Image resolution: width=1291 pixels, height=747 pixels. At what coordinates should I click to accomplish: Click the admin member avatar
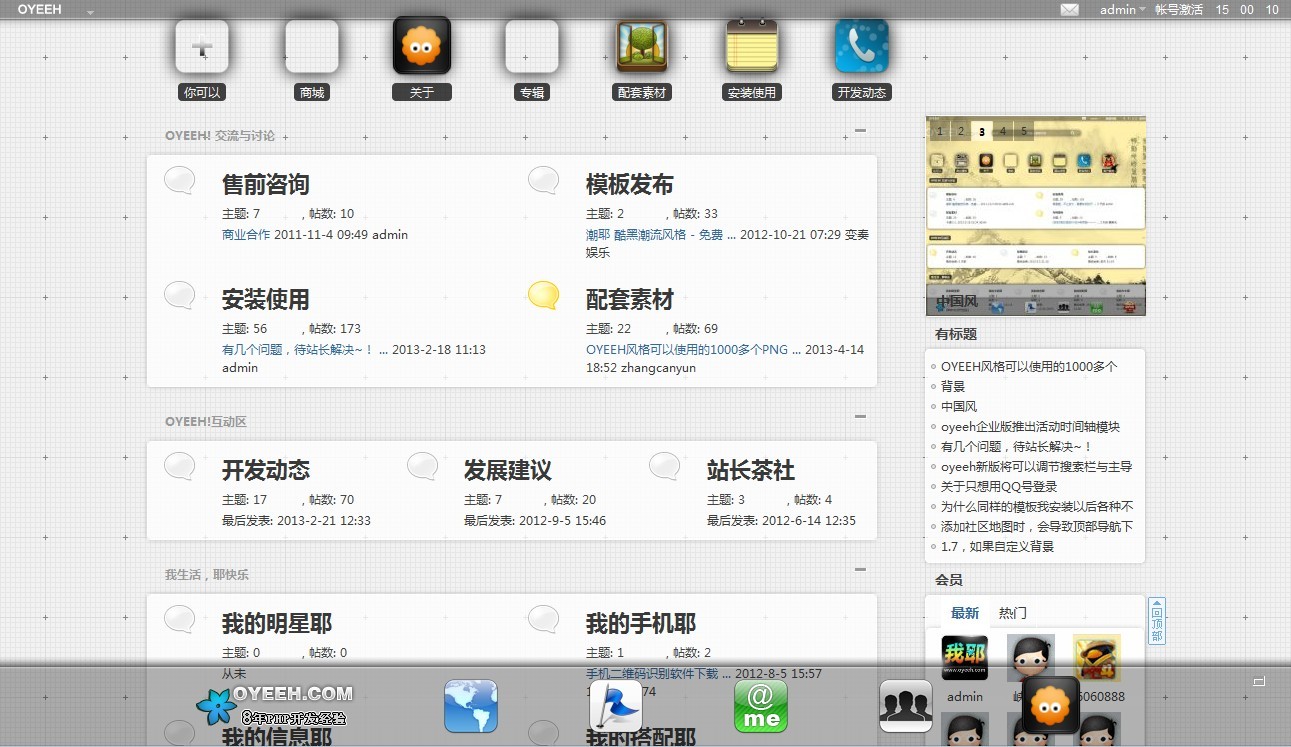point(965,658)
